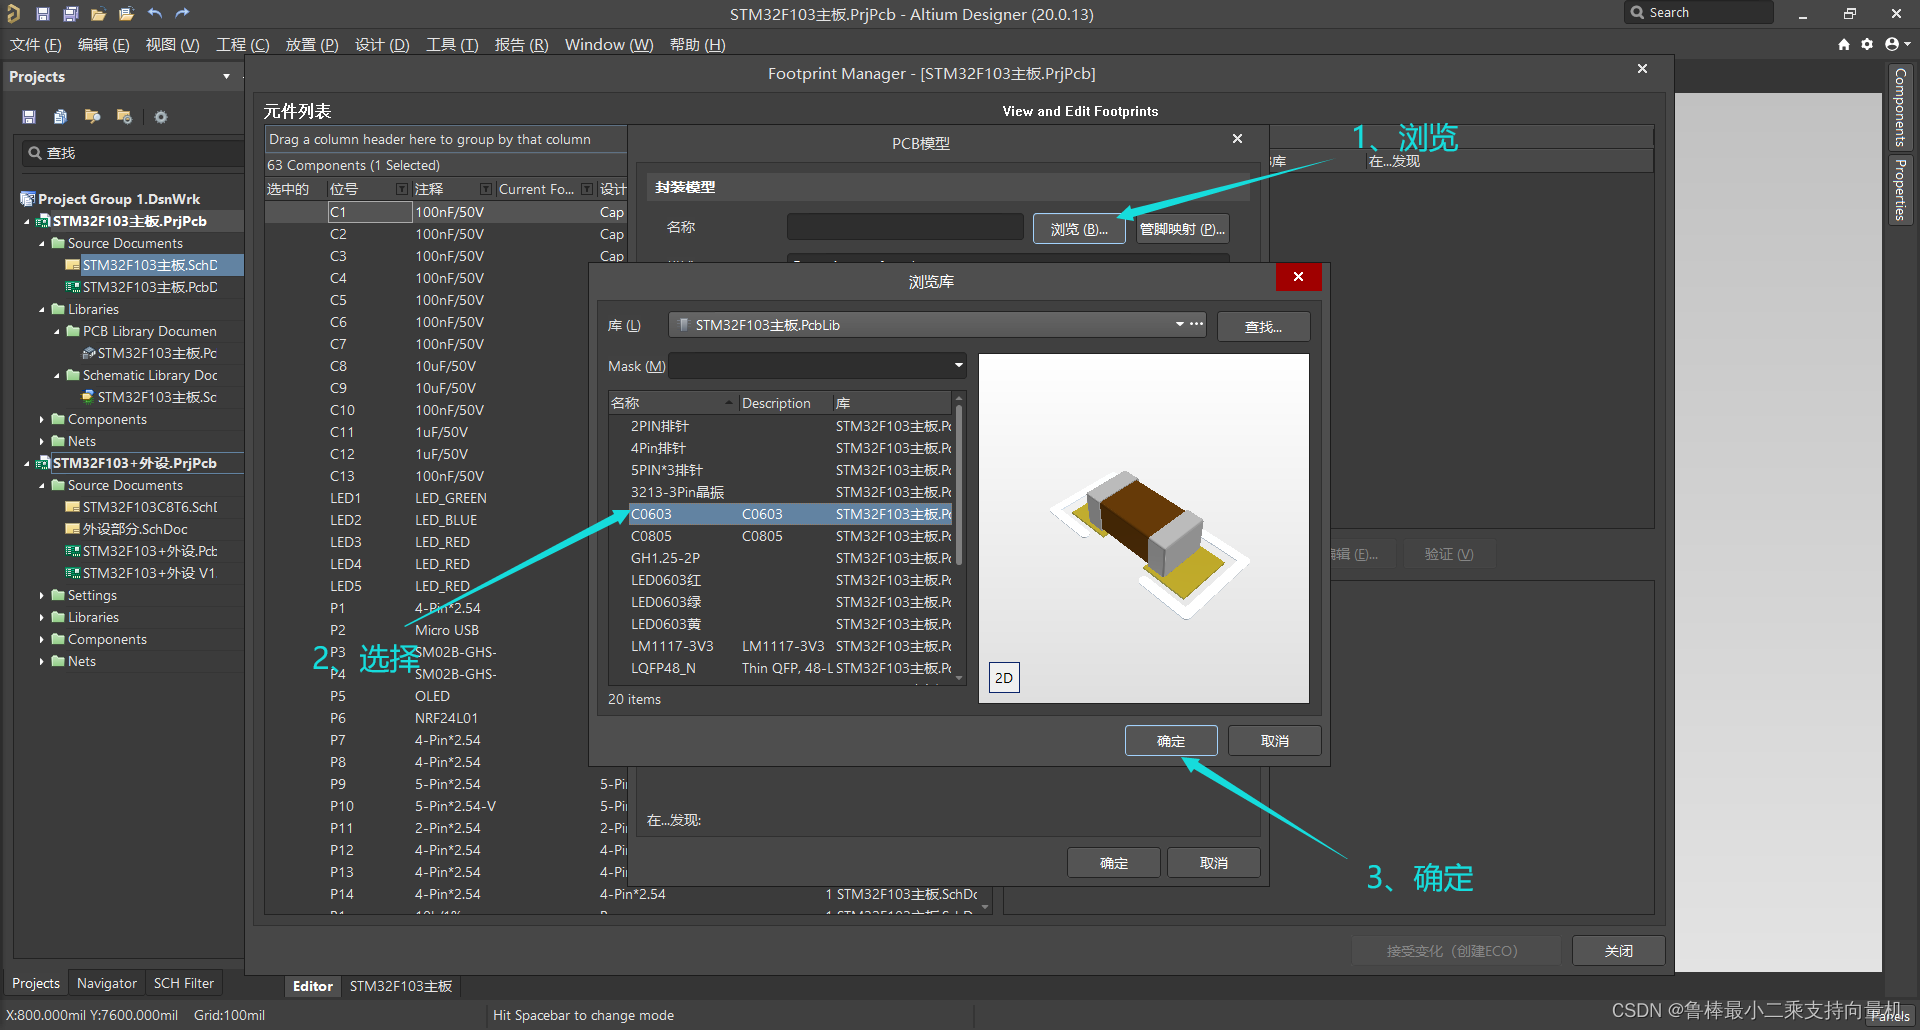Click the Save icon in the title toolbar

coord(43,14)
